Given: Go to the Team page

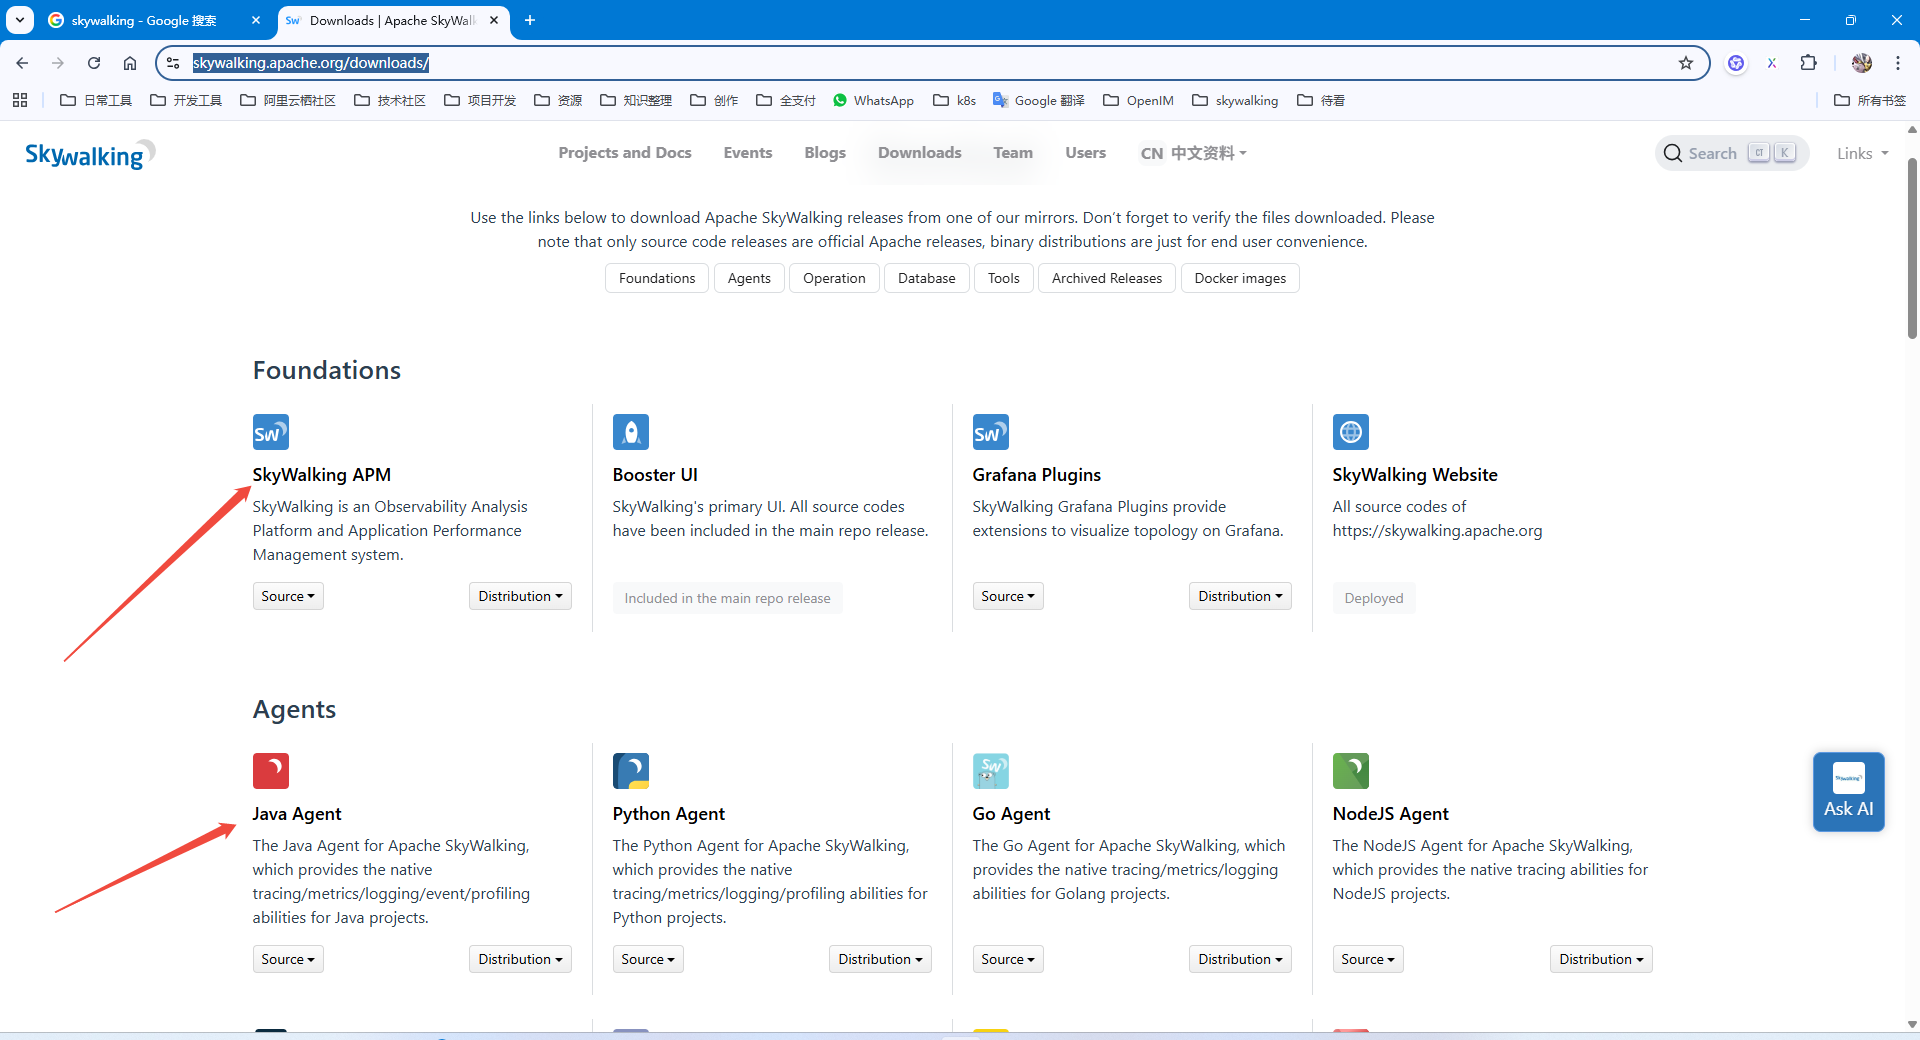Looking at the screenshot, I should pos(1013,153).
